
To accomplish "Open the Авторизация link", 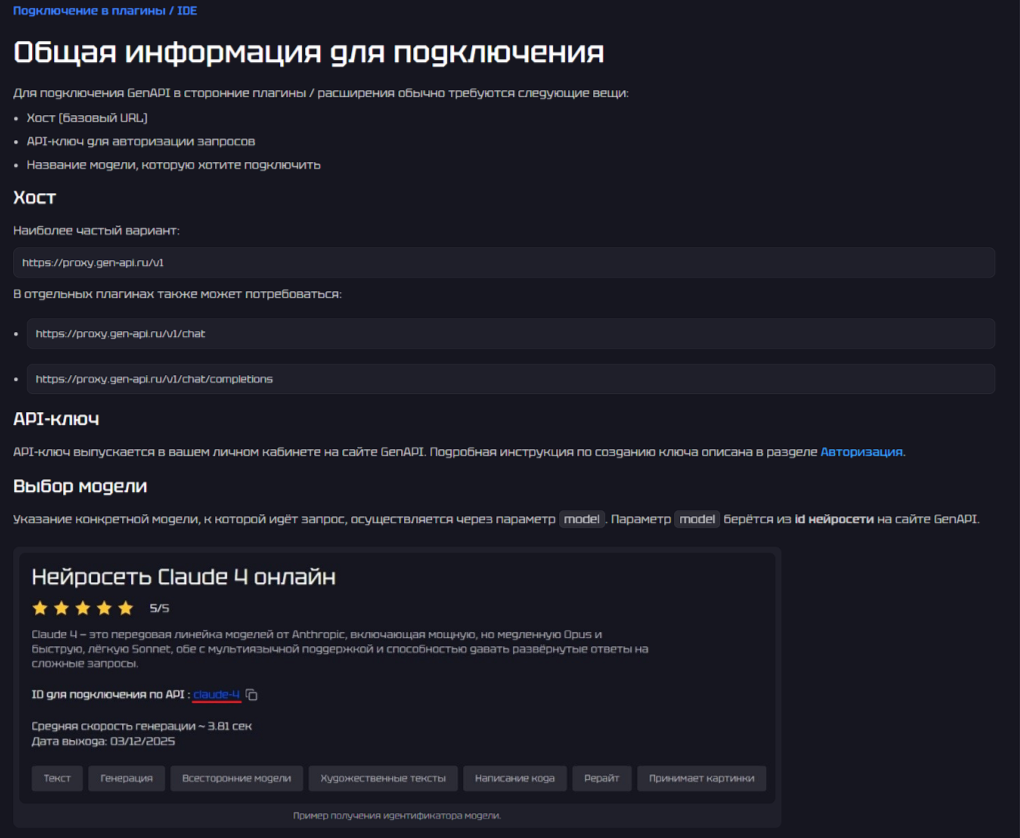I will pyautogui.click(x=861, y=452).
